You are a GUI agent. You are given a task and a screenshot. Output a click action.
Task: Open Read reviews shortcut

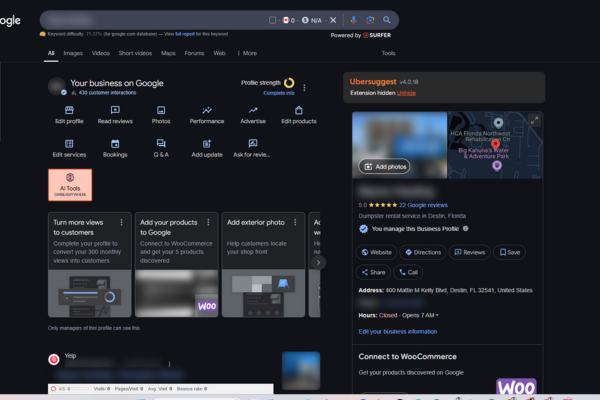pos(115,115)
